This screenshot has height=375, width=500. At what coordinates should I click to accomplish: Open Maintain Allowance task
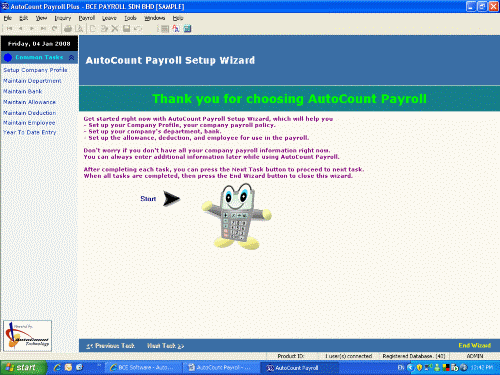[29, 102]
